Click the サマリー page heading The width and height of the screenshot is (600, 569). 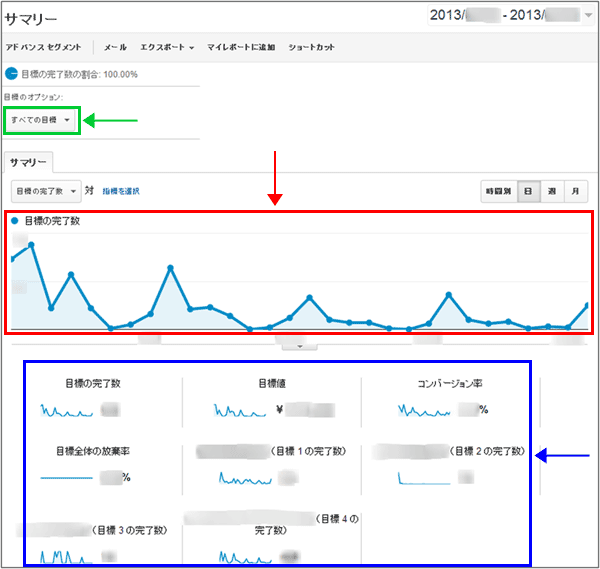tap(31, 18)
